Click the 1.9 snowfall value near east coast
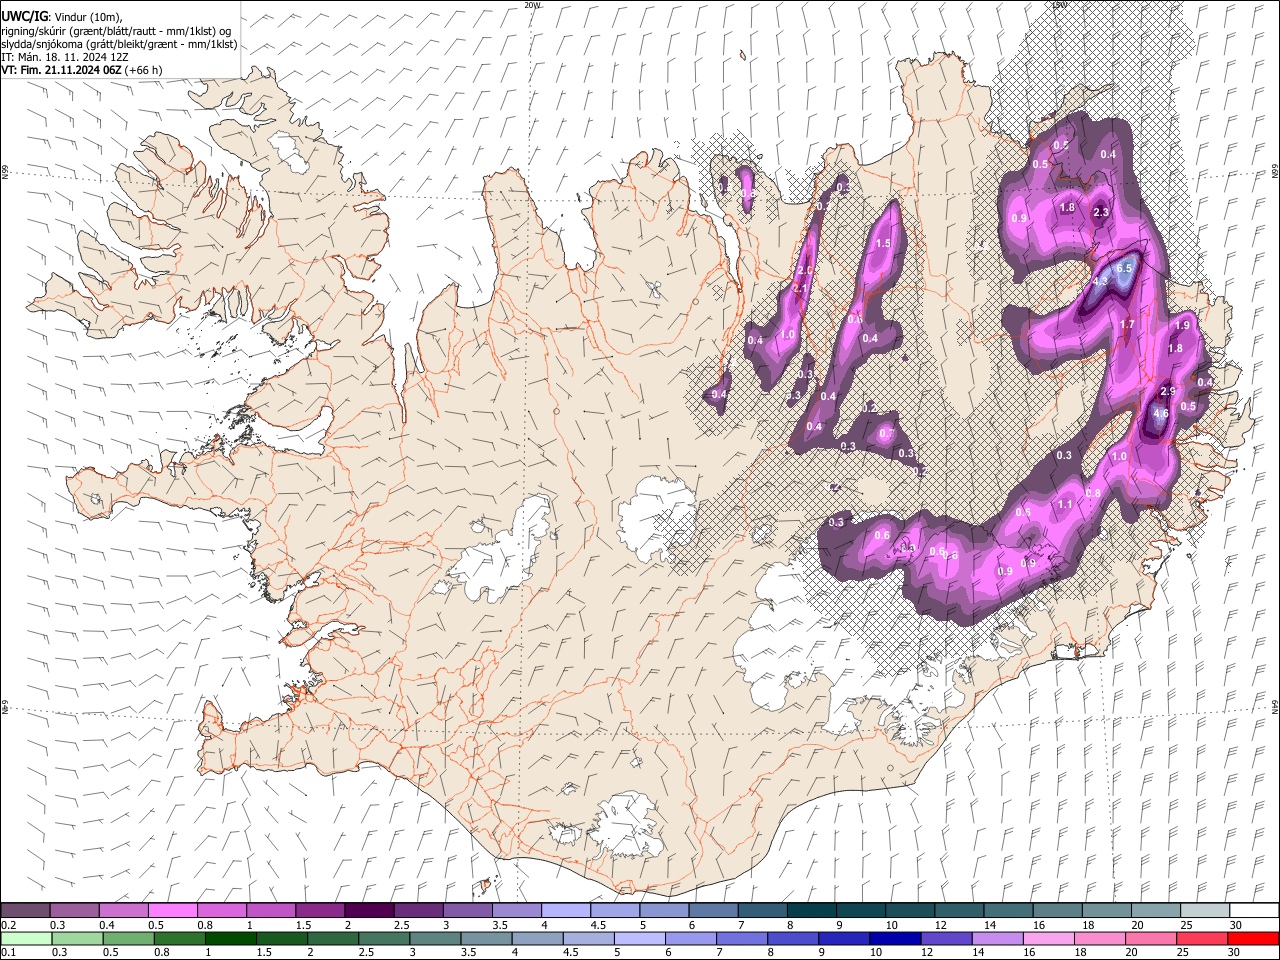 point(1182,325)
